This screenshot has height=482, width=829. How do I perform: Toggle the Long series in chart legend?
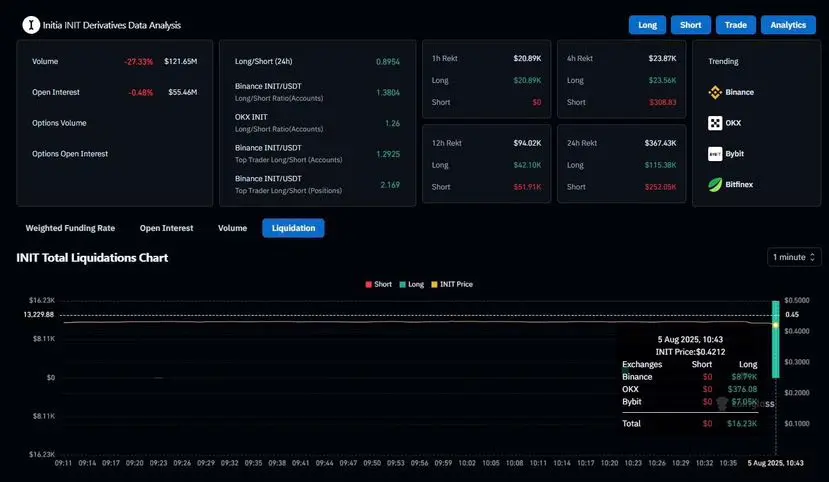click(x=412, y=284)
